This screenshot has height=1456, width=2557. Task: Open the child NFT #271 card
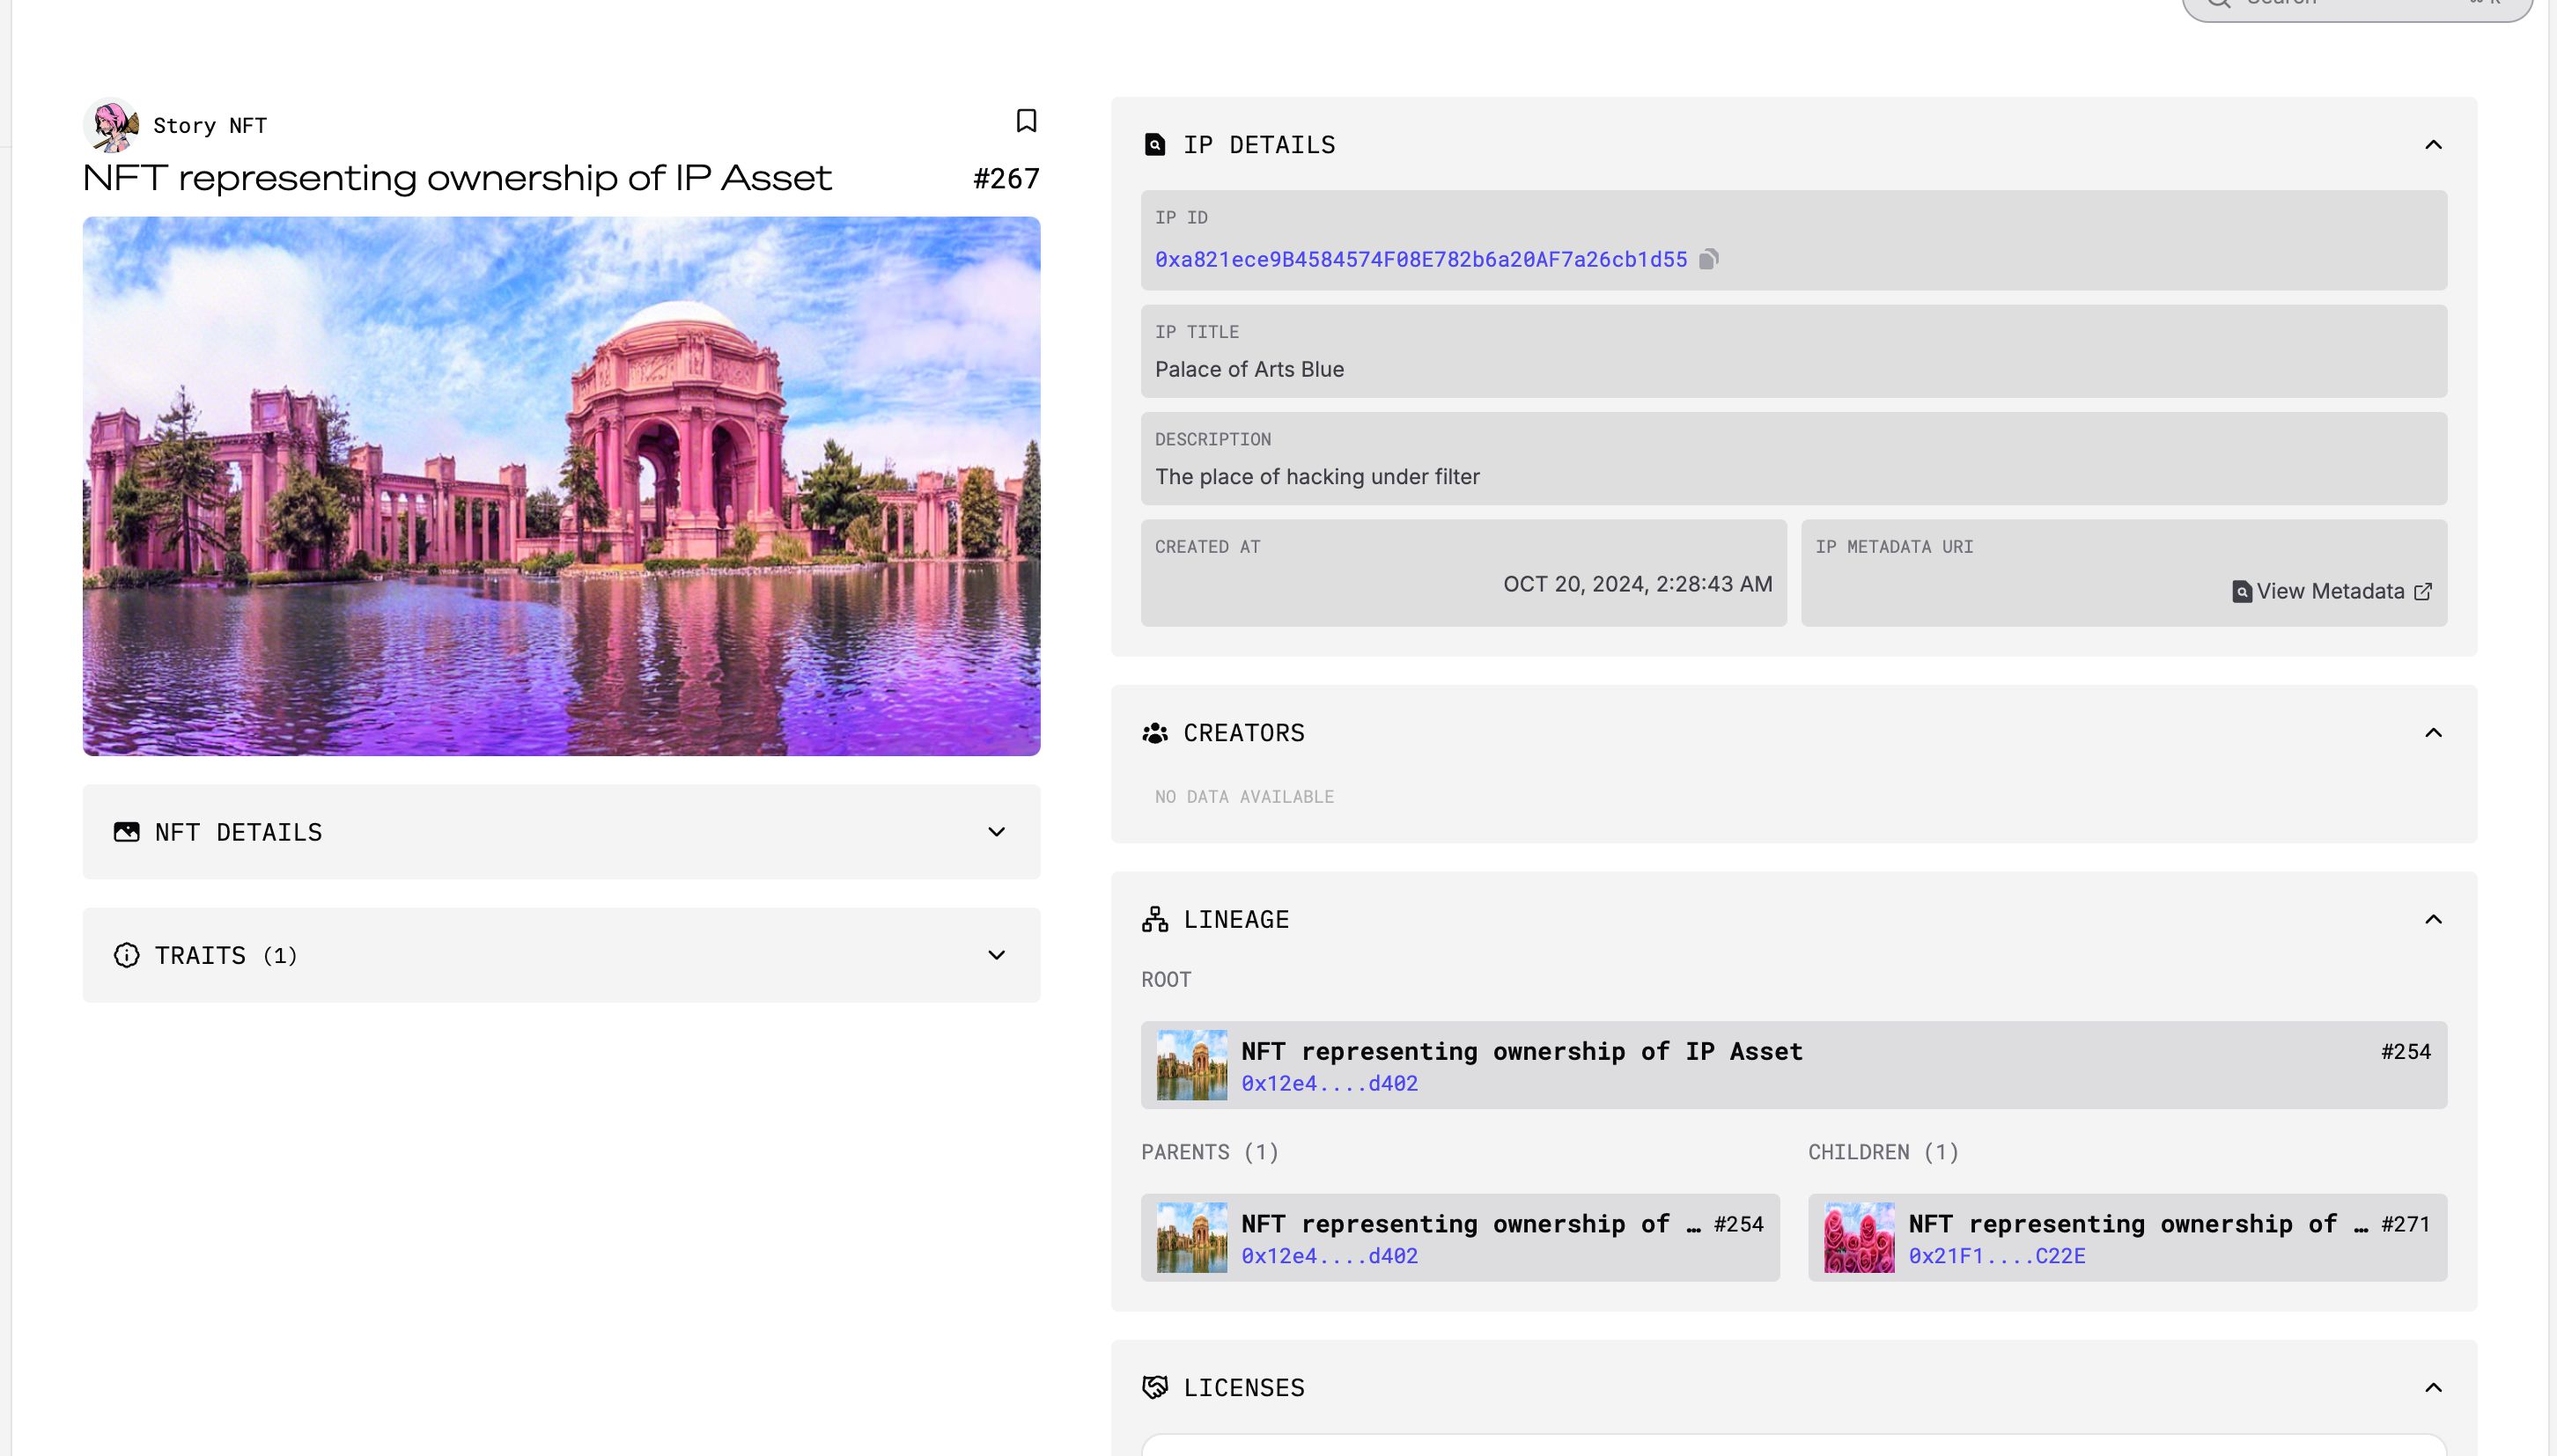2127,1237
